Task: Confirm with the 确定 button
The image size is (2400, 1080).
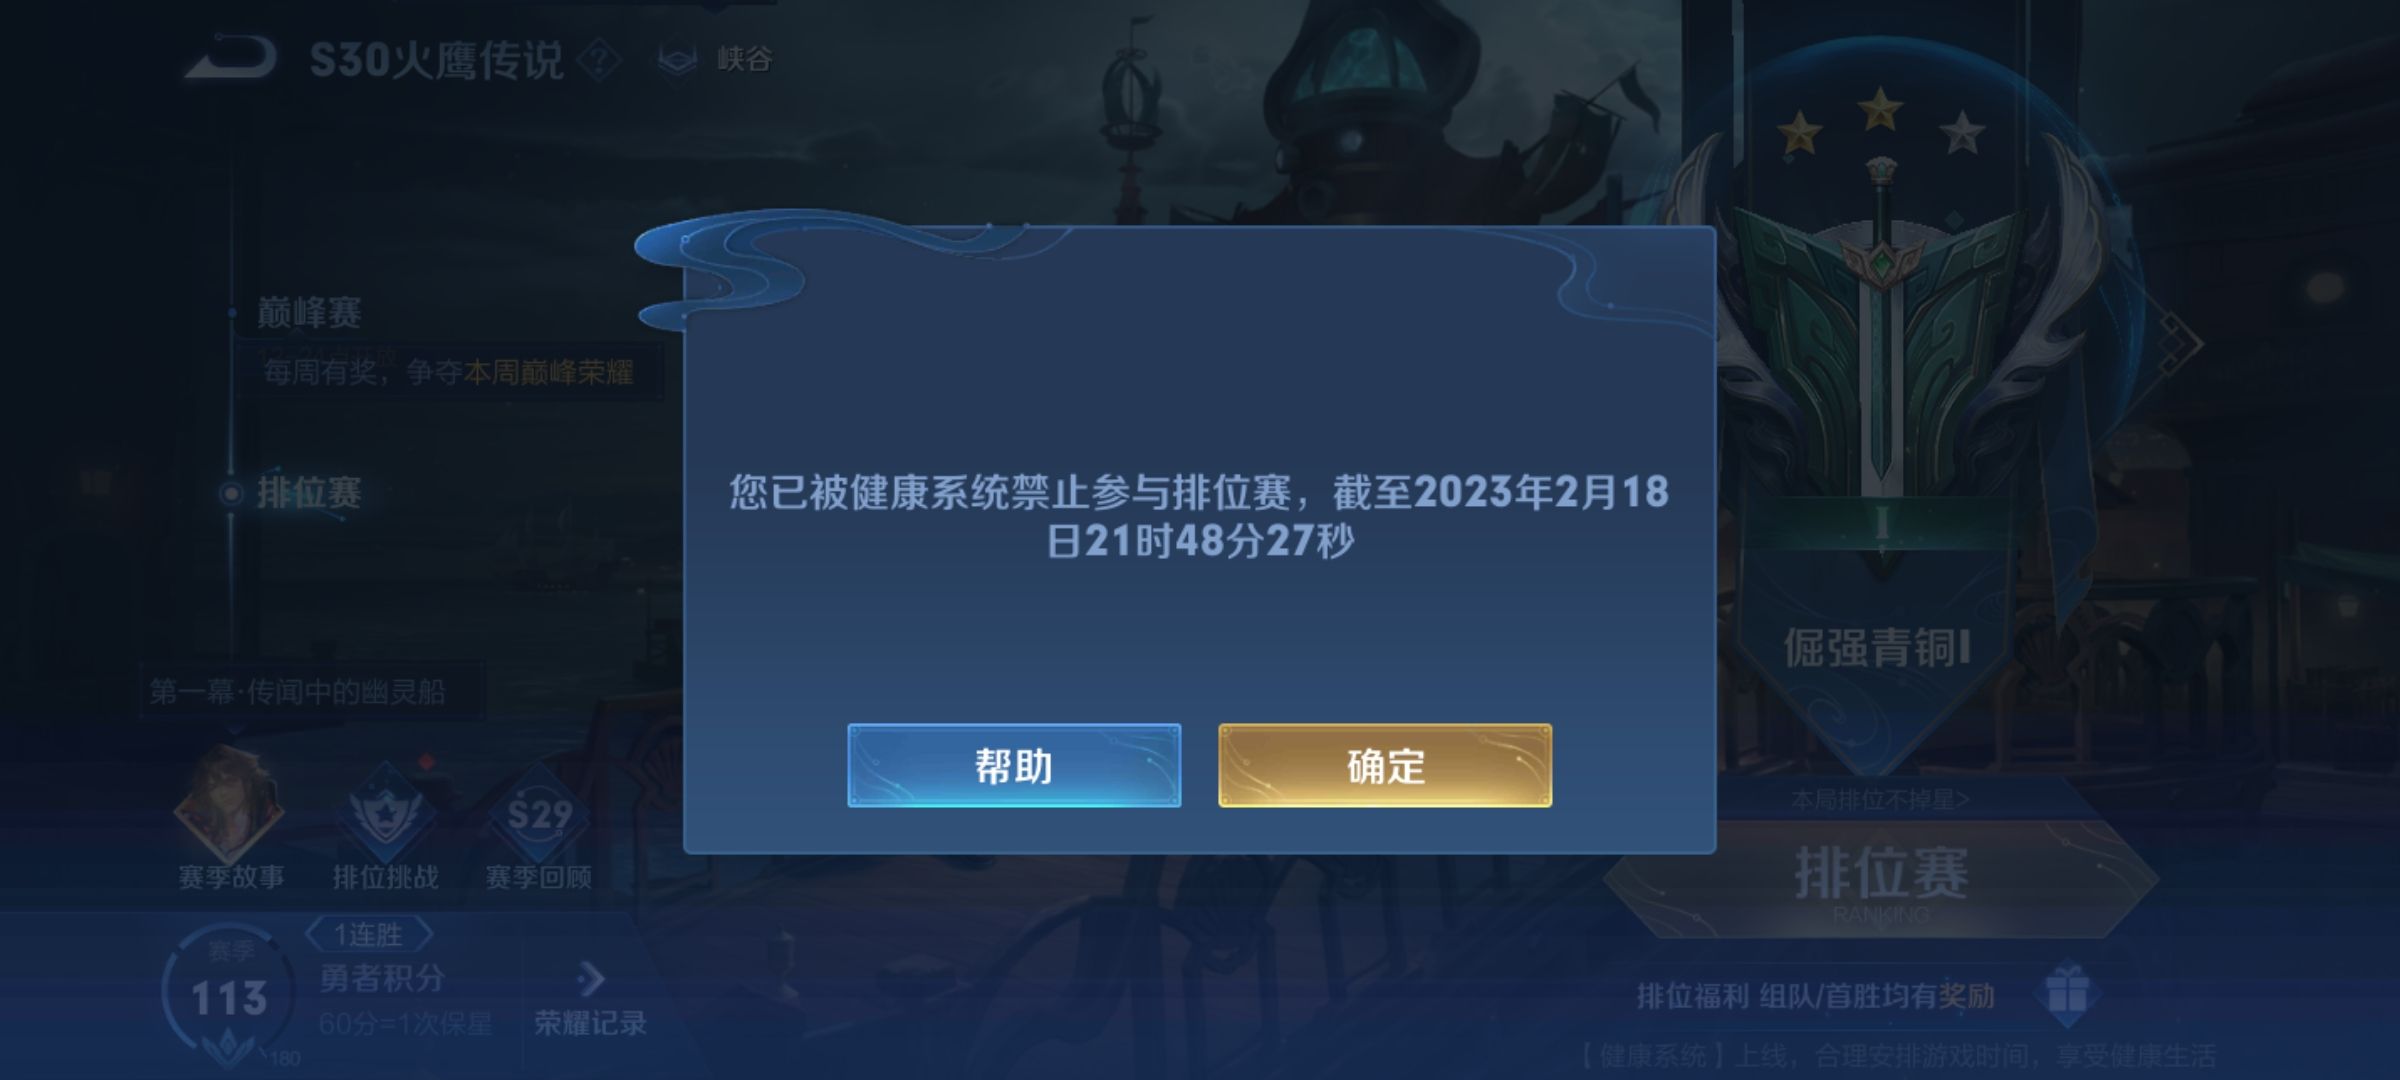Action: [1385, 765]
